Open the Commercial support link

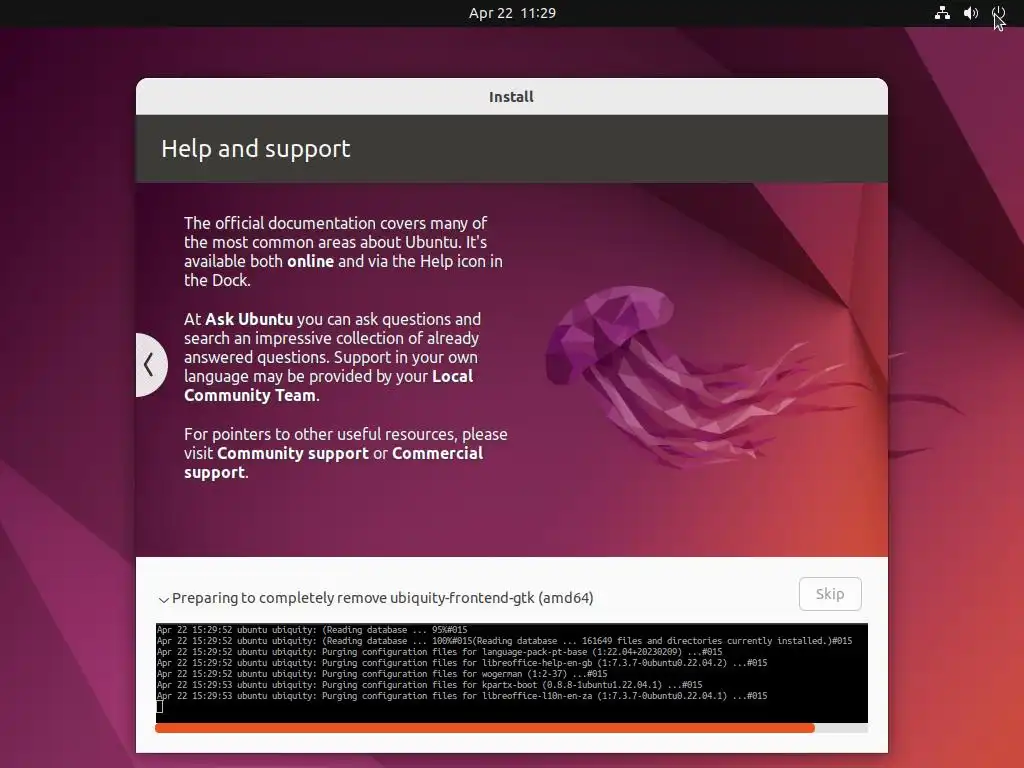click(334, 462)
